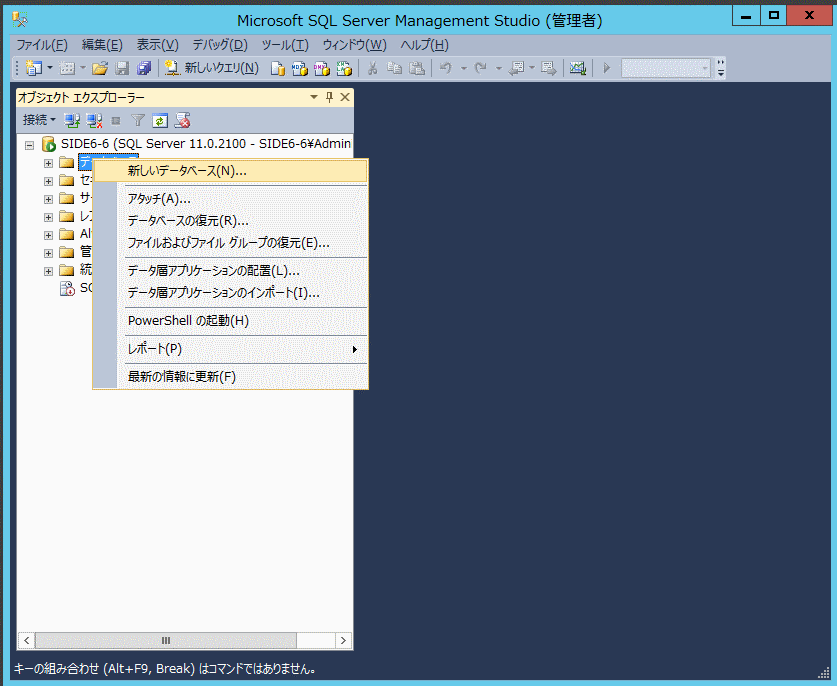Expand the first folder under SIDE6-6
837x686 pixels.
click(48, 163)
